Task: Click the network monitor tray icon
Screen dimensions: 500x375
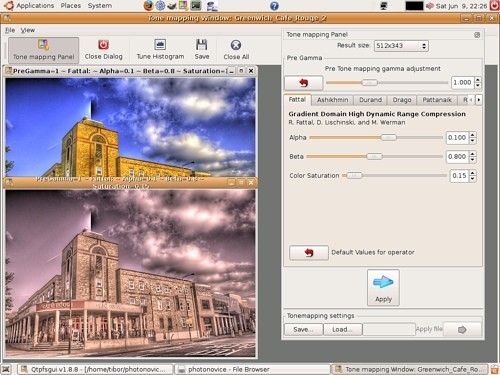Action: 383,6
